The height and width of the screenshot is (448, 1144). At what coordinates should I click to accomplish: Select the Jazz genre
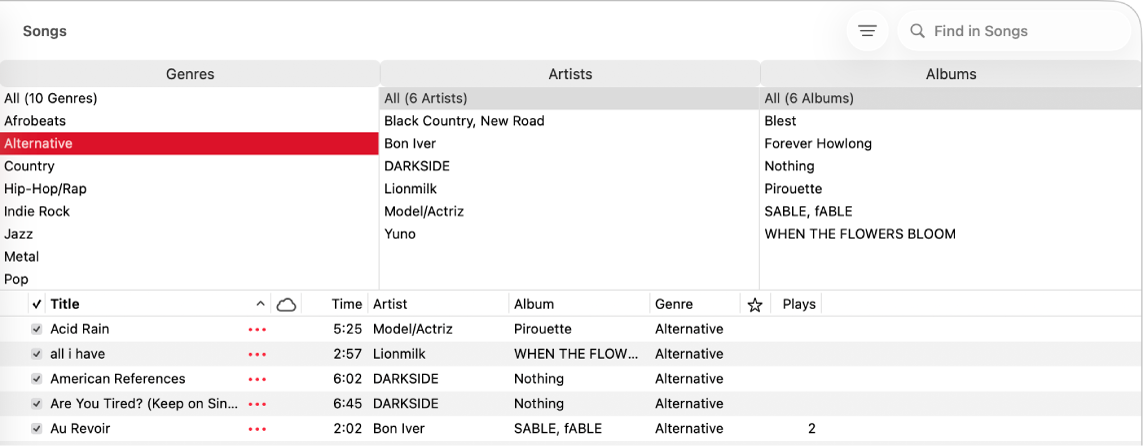coord(19,234)
